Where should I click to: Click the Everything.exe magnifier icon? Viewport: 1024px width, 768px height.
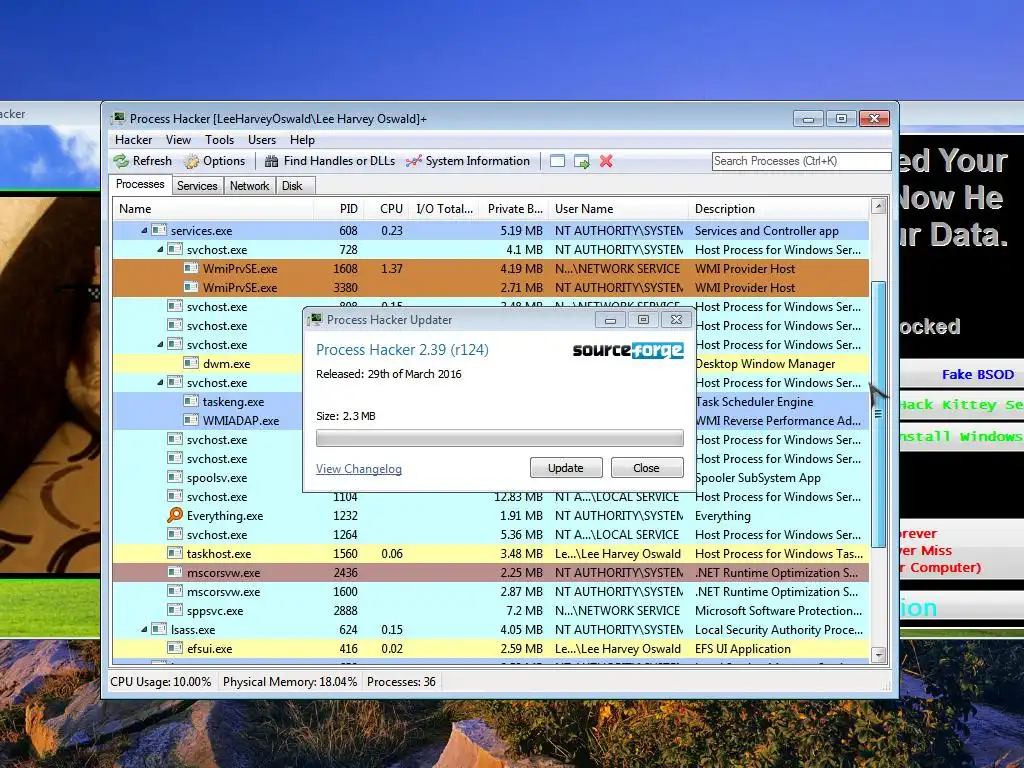[x=174, y=515]
